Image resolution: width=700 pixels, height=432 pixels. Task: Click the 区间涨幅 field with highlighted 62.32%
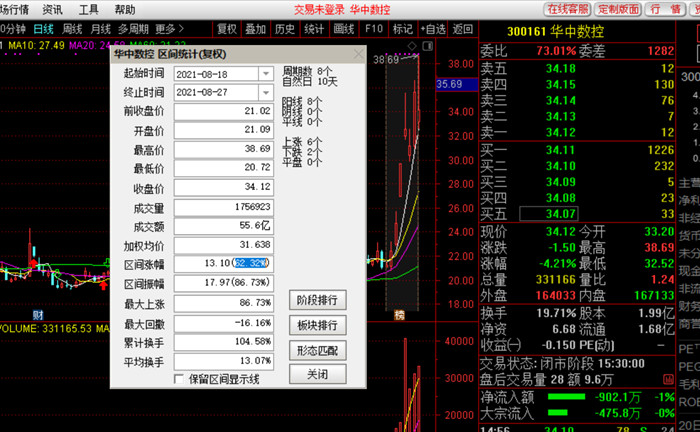coord(224,263)
